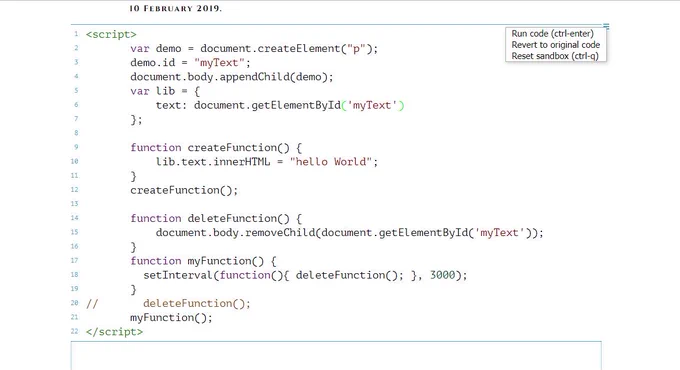Click line number 8 in gutter
Screen dimensions: 680x370
coord(76,133)
